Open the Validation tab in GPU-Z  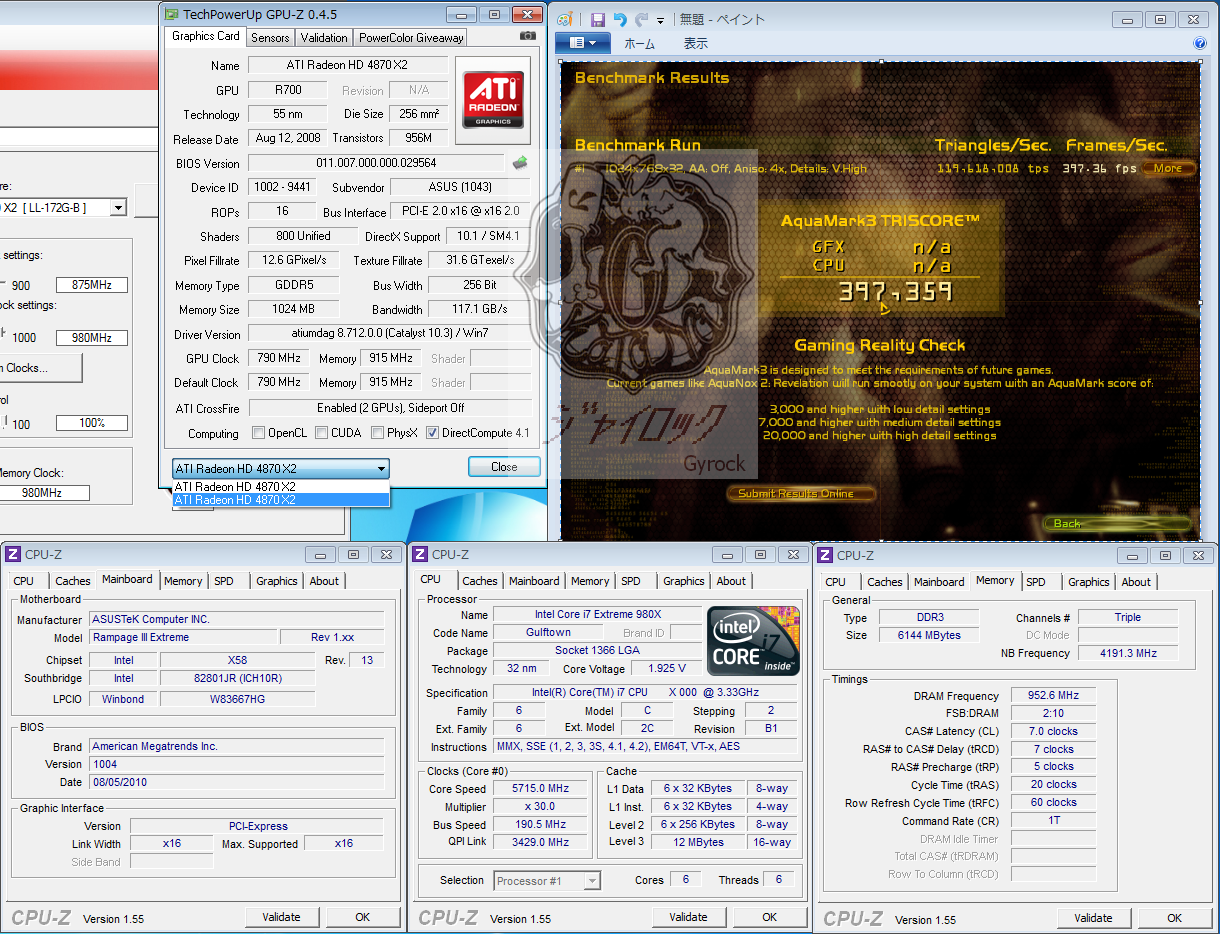point(324,37)
